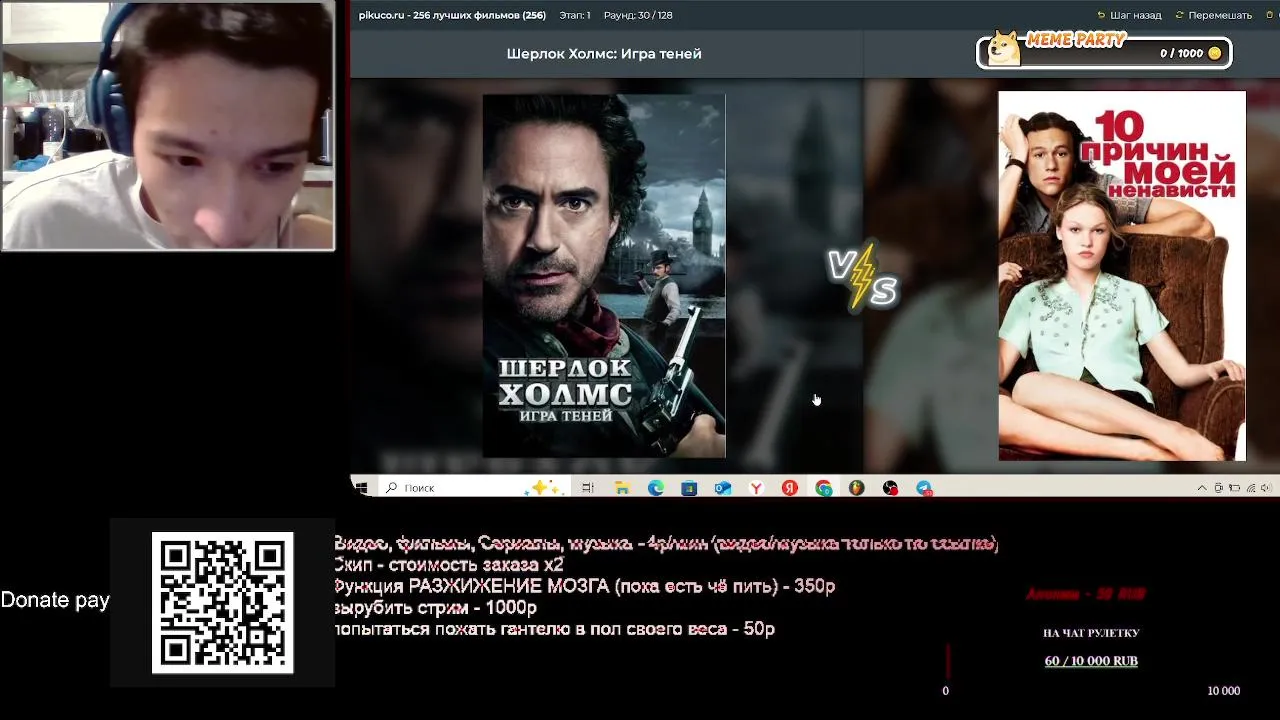Click the Doge icon on Meme Party
This screenshot has width=1280, height=720.
coord(1003,48)
